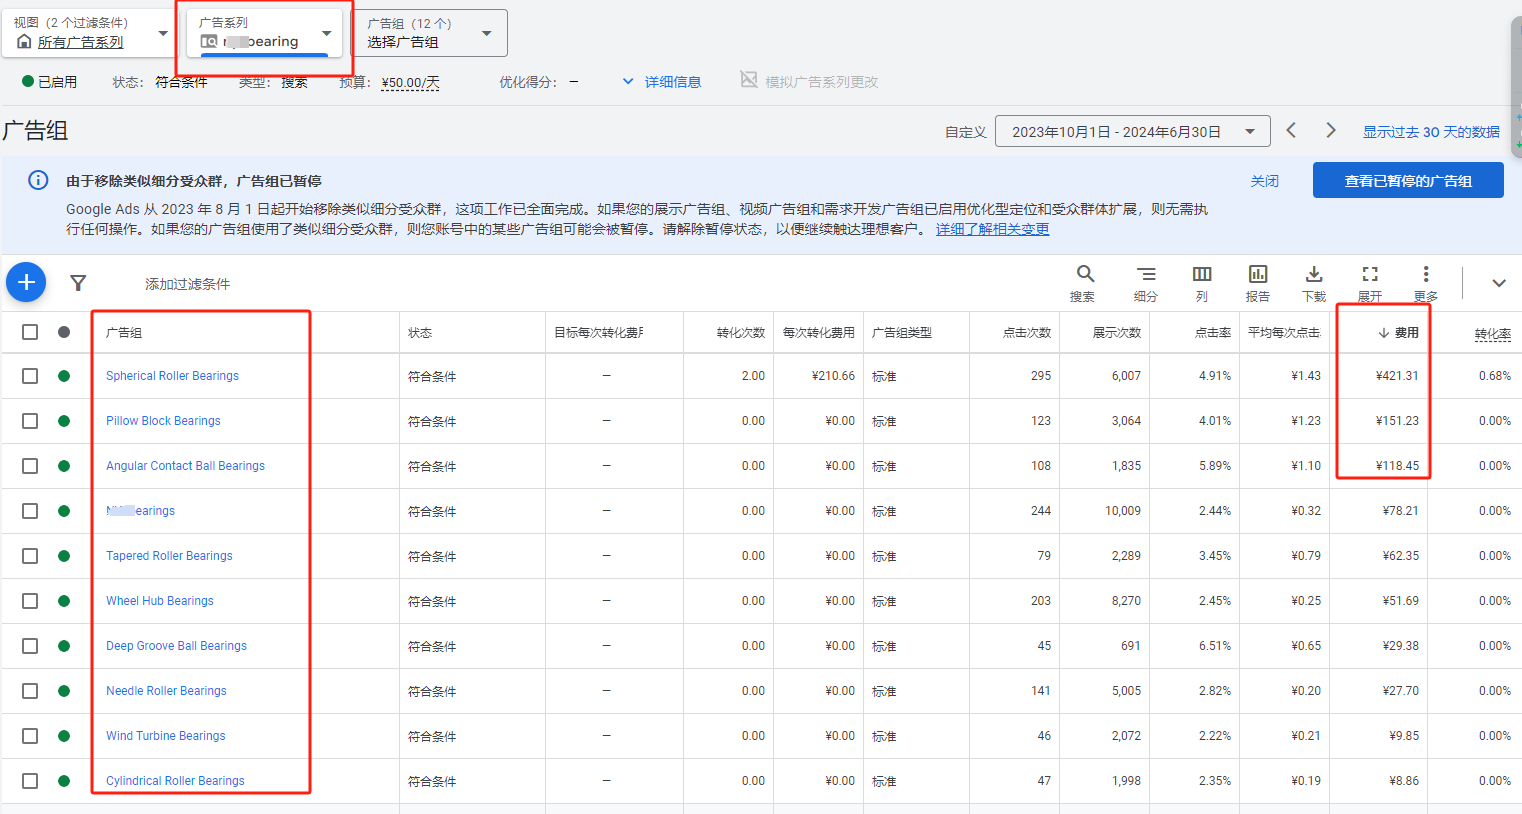Click status dot for Spherical Roller Bearings
Image resolution: width=1522 pixels, height=814 pixels.
click(x=64, y=376)
